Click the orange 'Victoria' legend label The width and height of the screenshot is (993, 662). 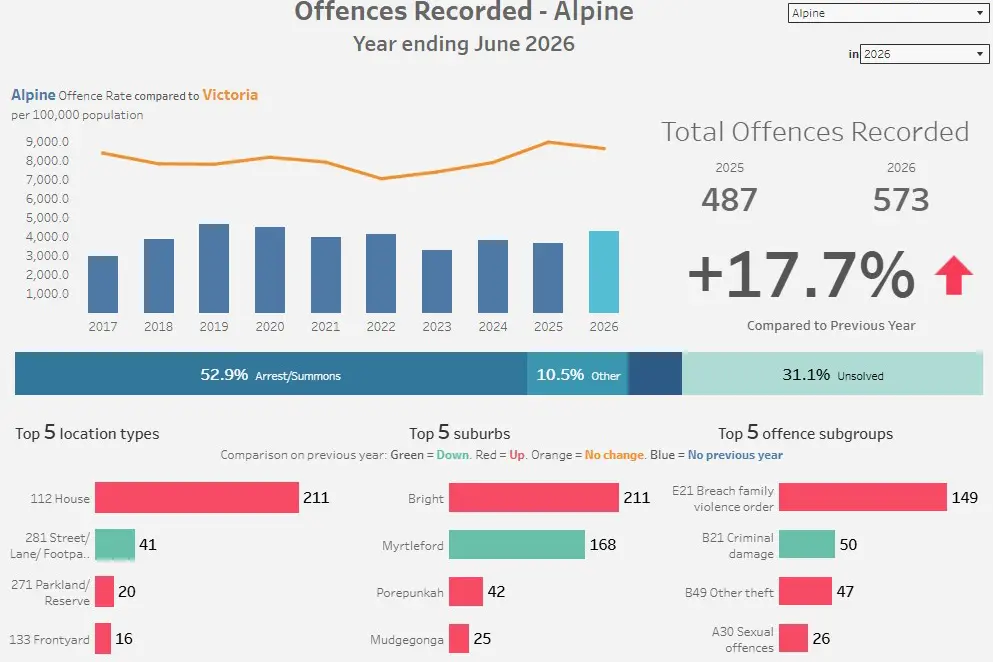(x=230, y=95)
